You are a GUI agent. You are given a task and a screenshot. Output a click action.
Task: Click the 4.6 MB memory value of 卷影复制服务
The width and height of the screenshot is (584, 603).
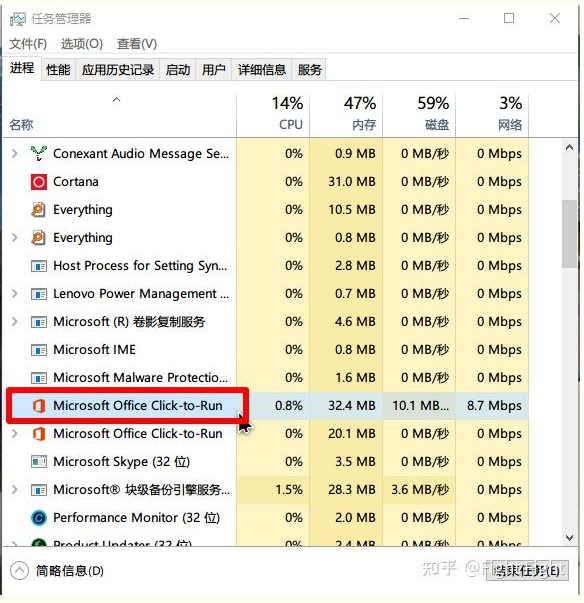355,321
